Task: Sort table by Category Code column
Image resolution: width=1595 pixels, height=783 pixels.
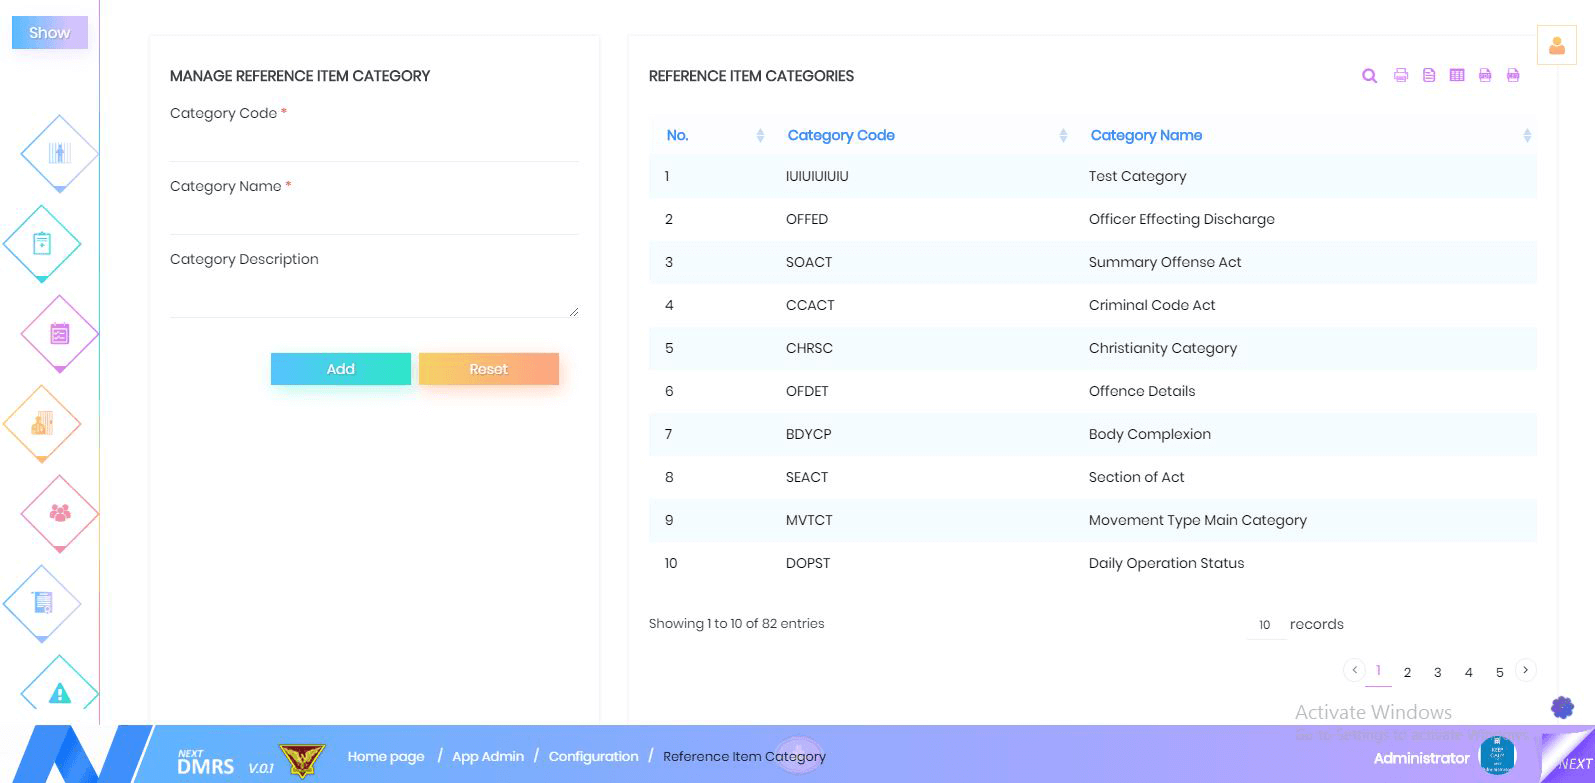Action: (841, 135)
